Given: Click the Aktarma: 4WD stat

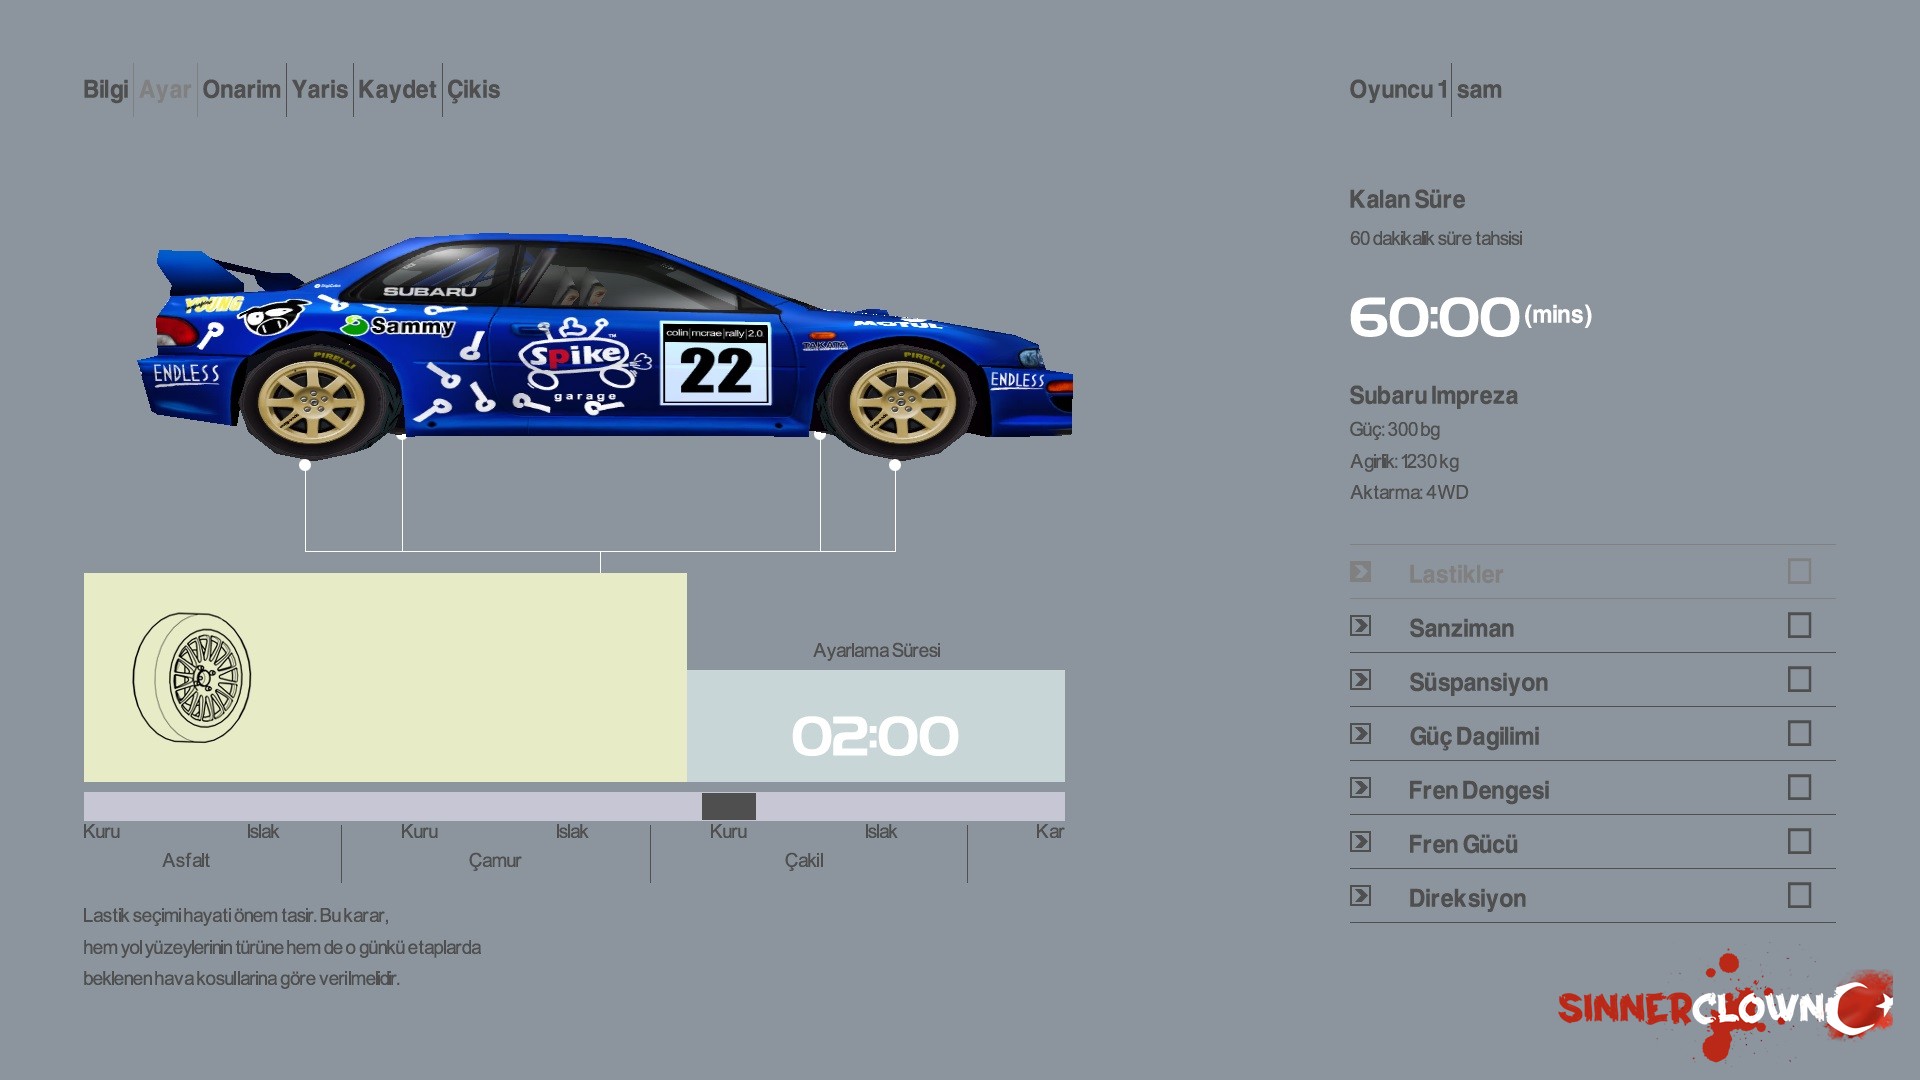Looking at the screenshot, I should click(x=1409, y=492).
